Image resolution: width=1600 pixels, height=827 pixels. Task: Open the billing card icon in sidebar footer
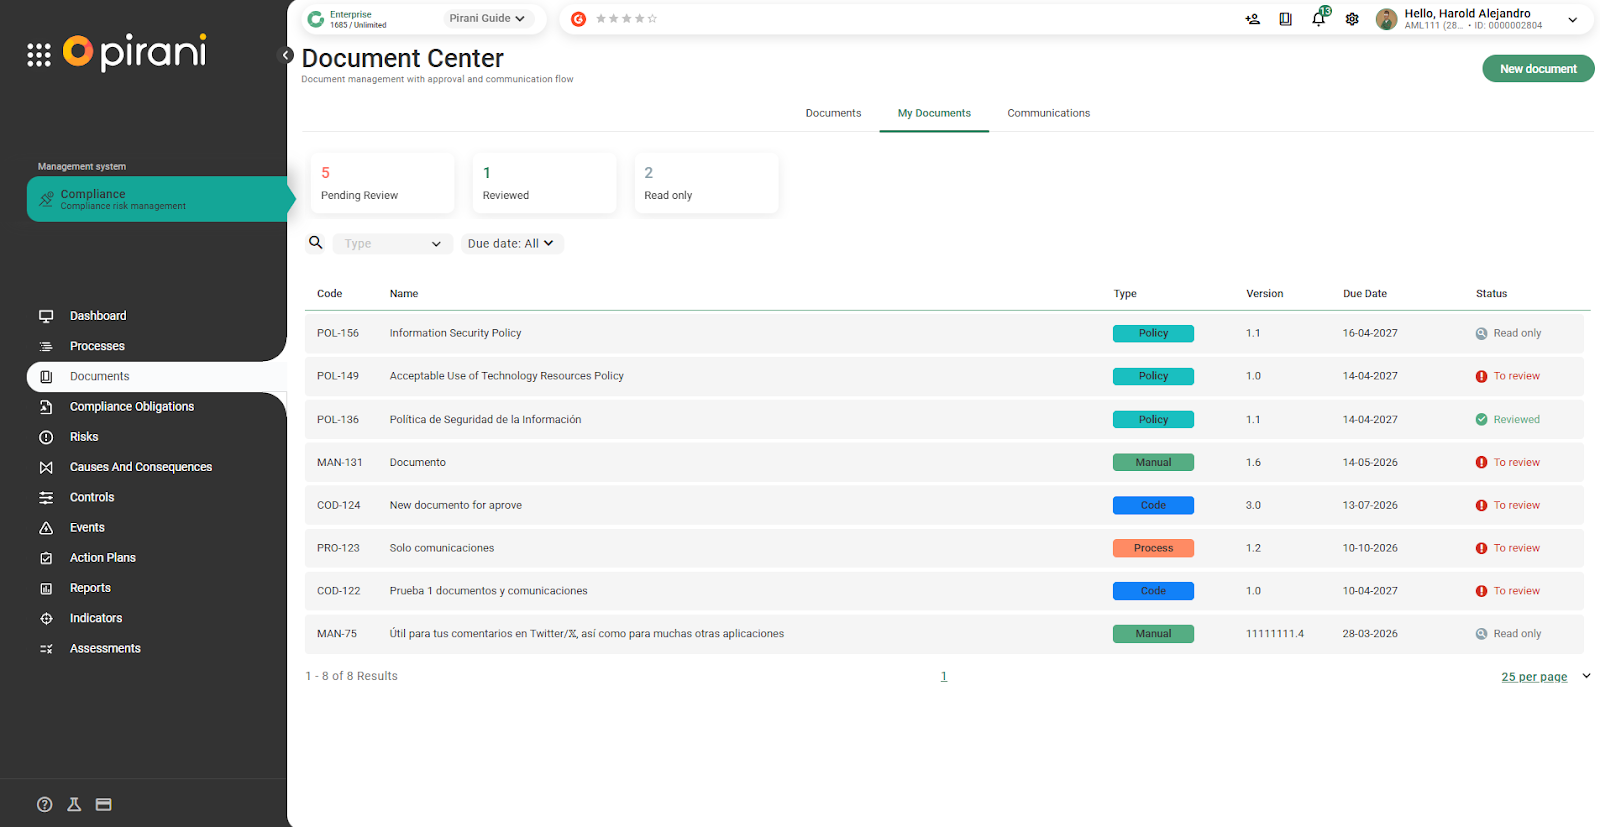[104, 804]
